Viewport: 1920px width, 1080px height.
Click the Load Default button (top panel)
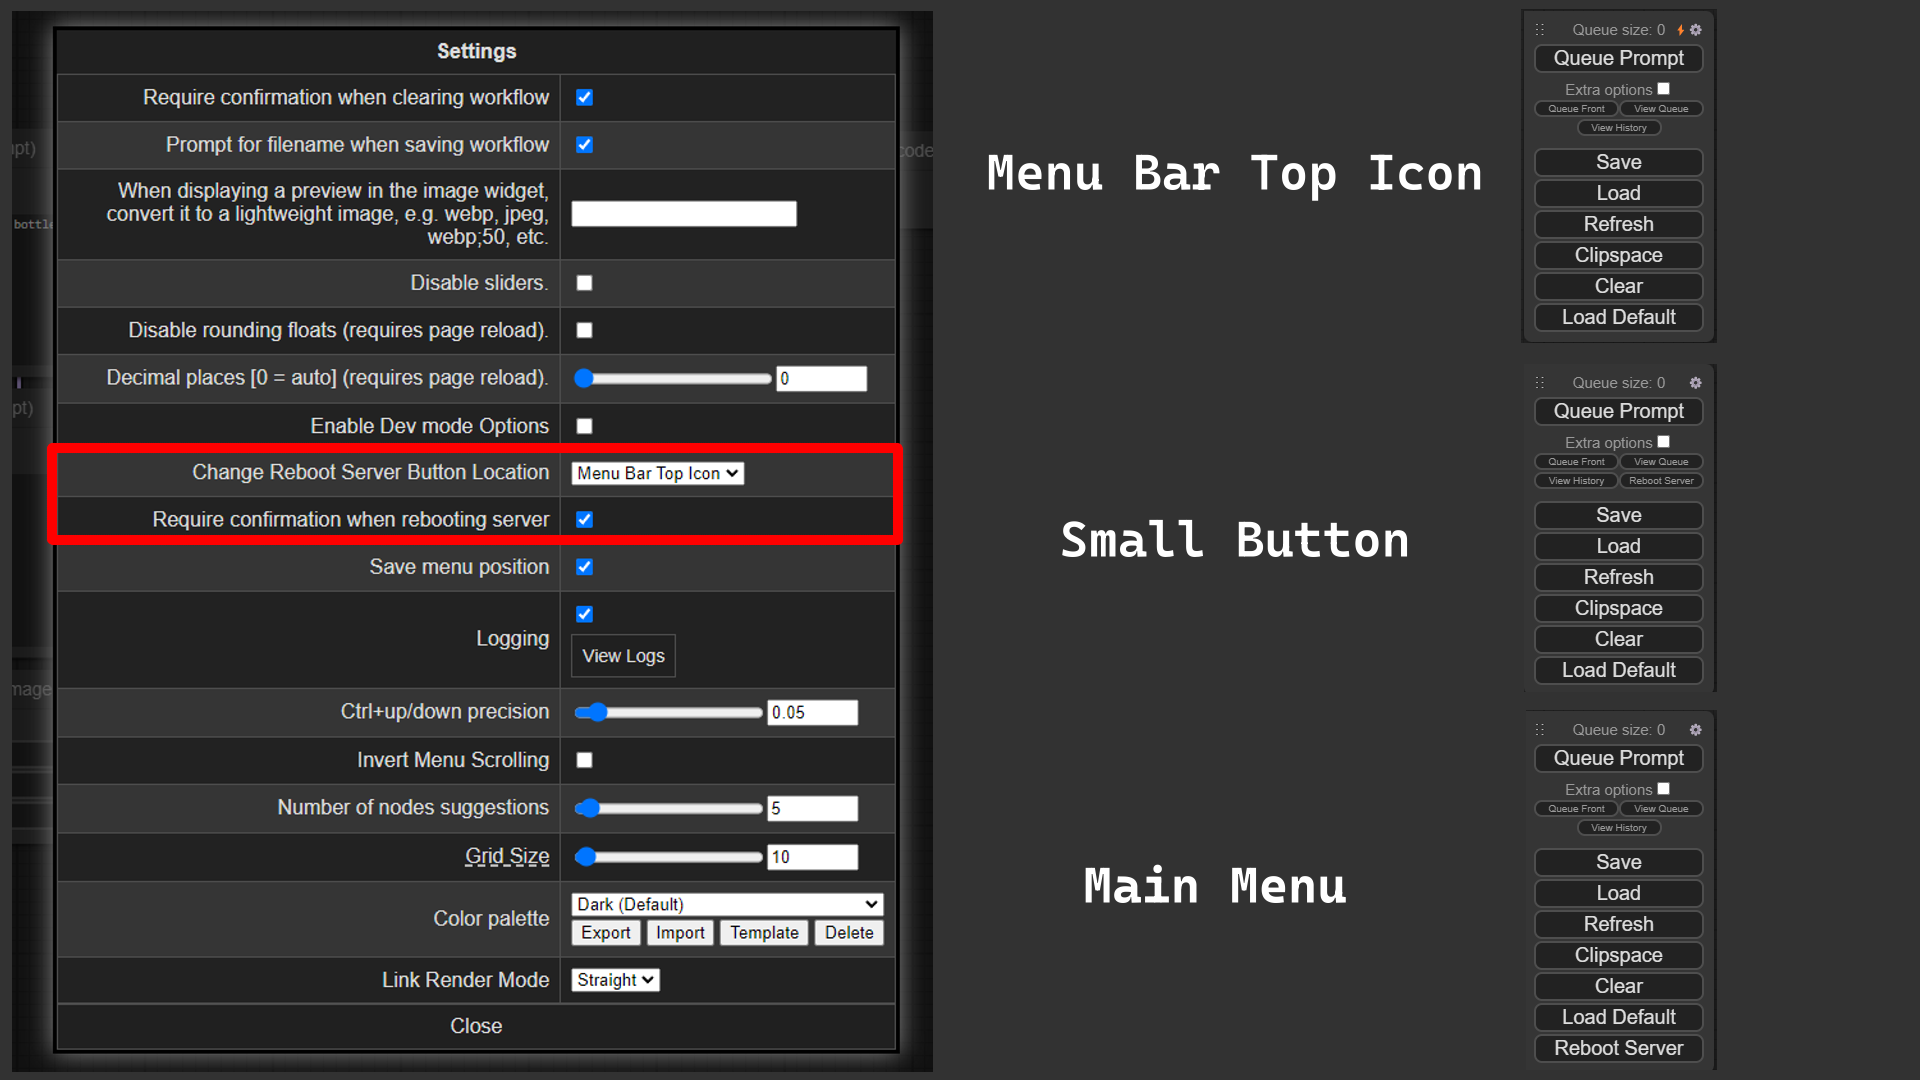pos(1618,315)
